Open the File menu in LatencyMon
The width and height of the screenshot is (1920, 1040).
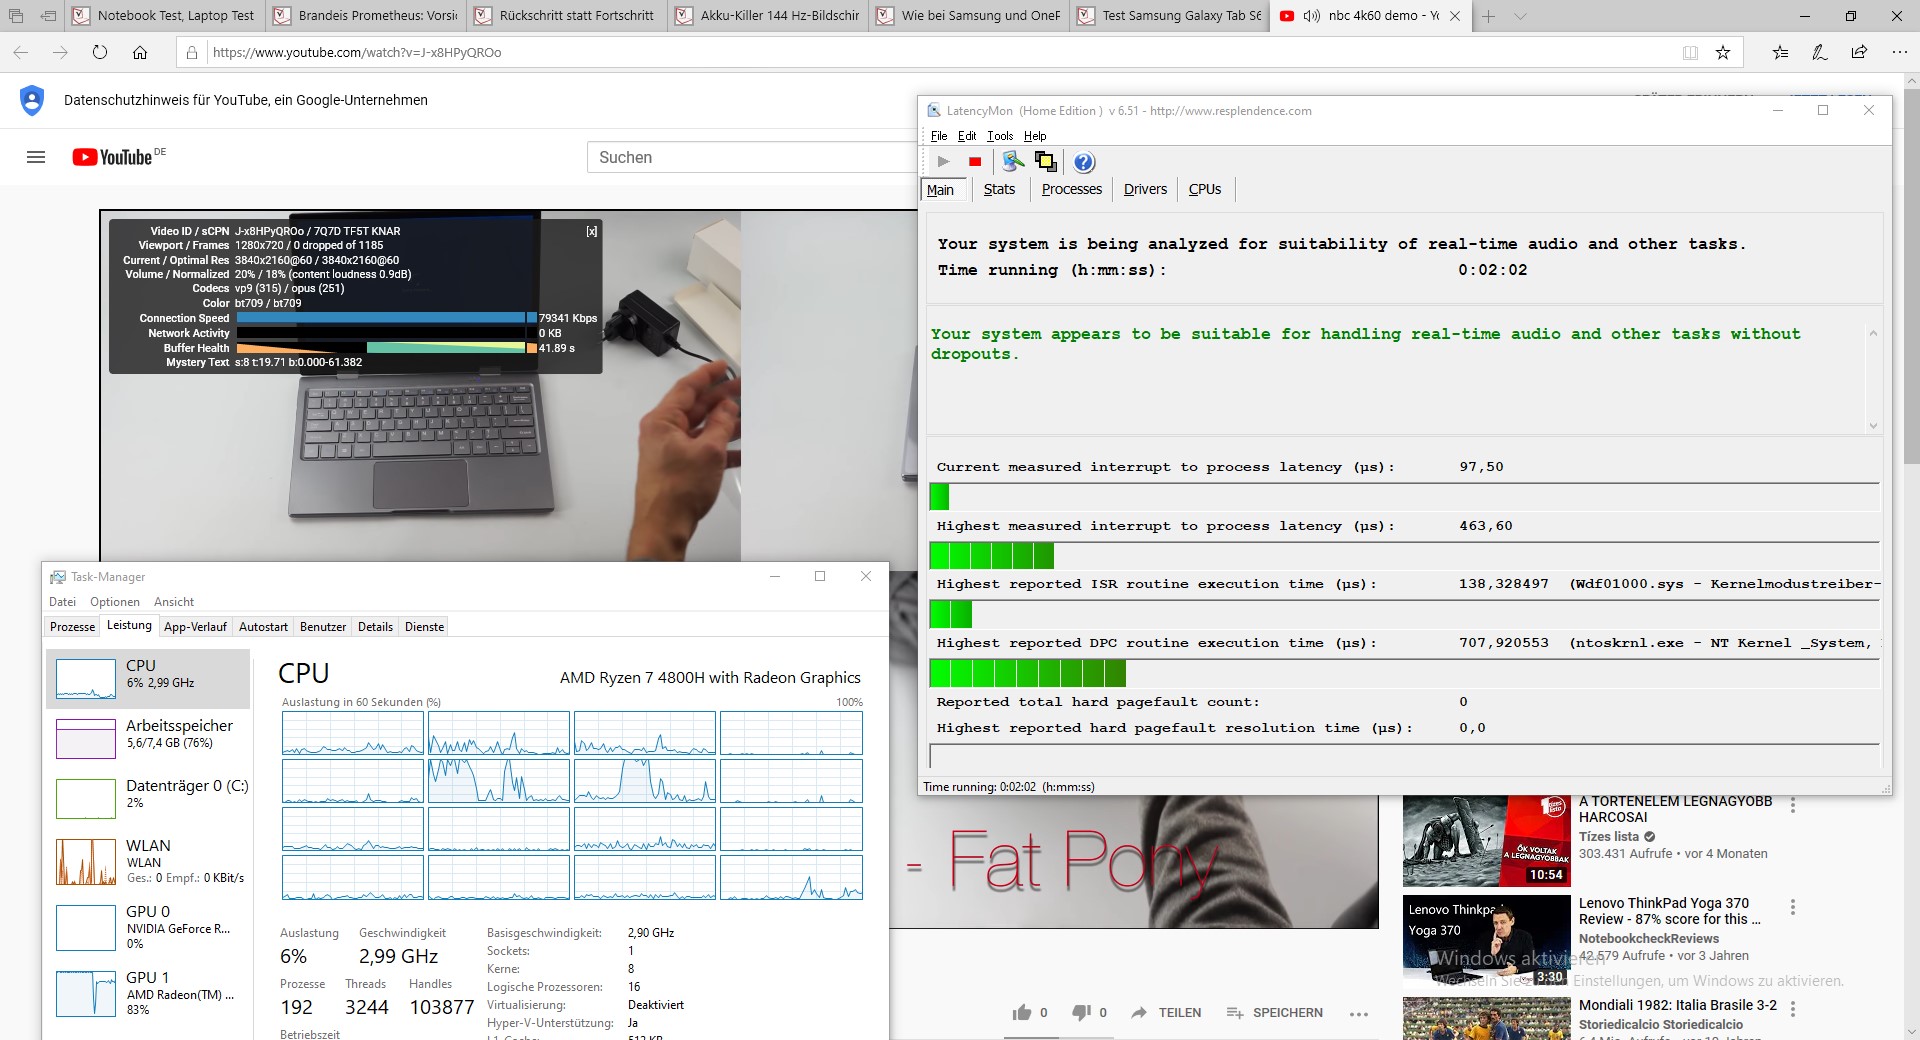939,136
